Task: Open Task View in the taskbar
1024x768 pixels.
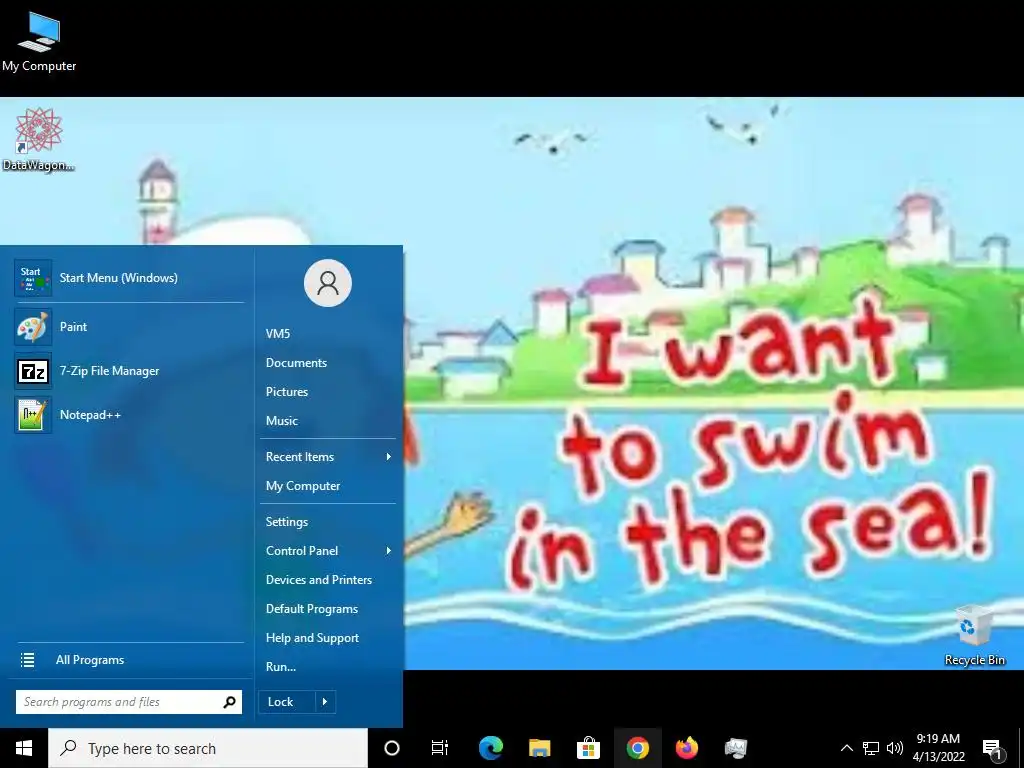Action: coord(440,748)
